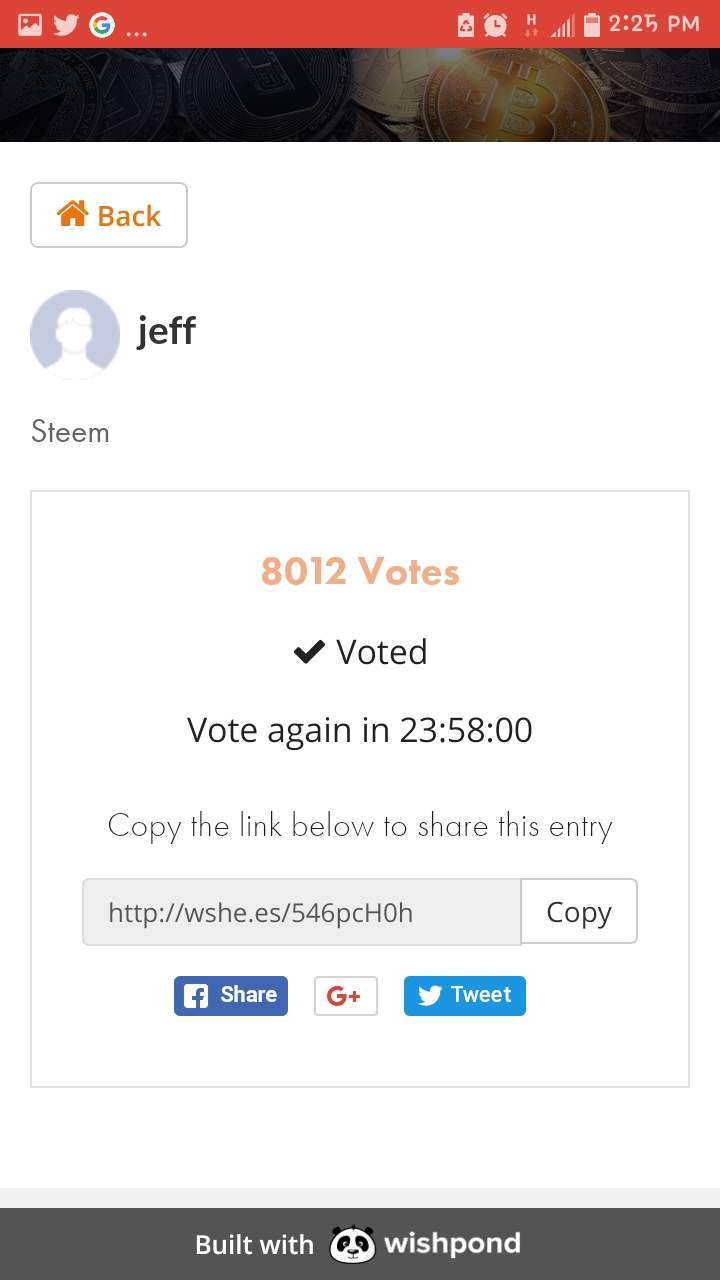The width and height of the screenshot is (720, 1280).
Task: Tap the gallery notification icon in status bar
Action: tap(30, 24)
